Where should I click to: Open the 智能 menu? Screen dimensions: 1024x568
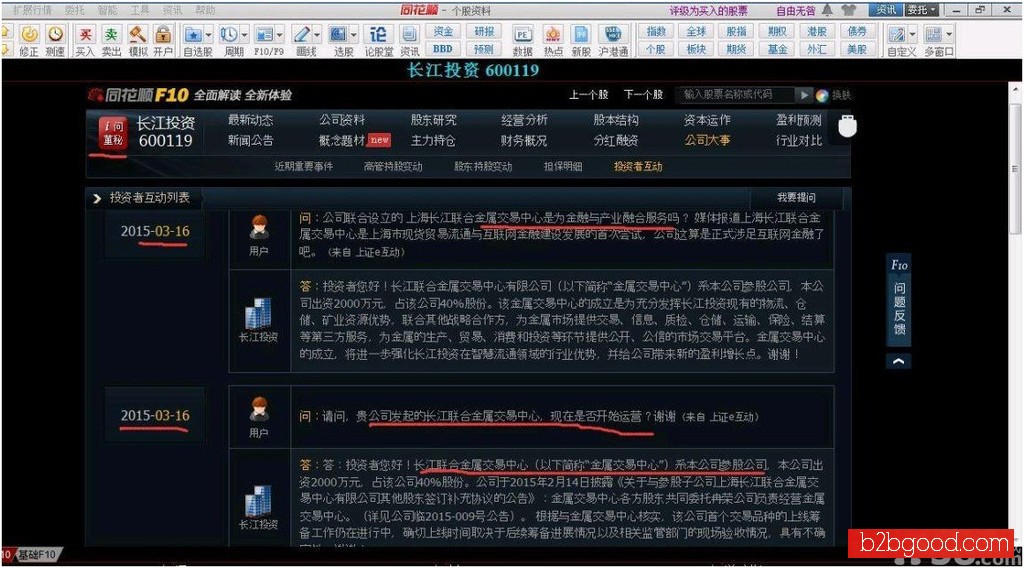[106, 10]
